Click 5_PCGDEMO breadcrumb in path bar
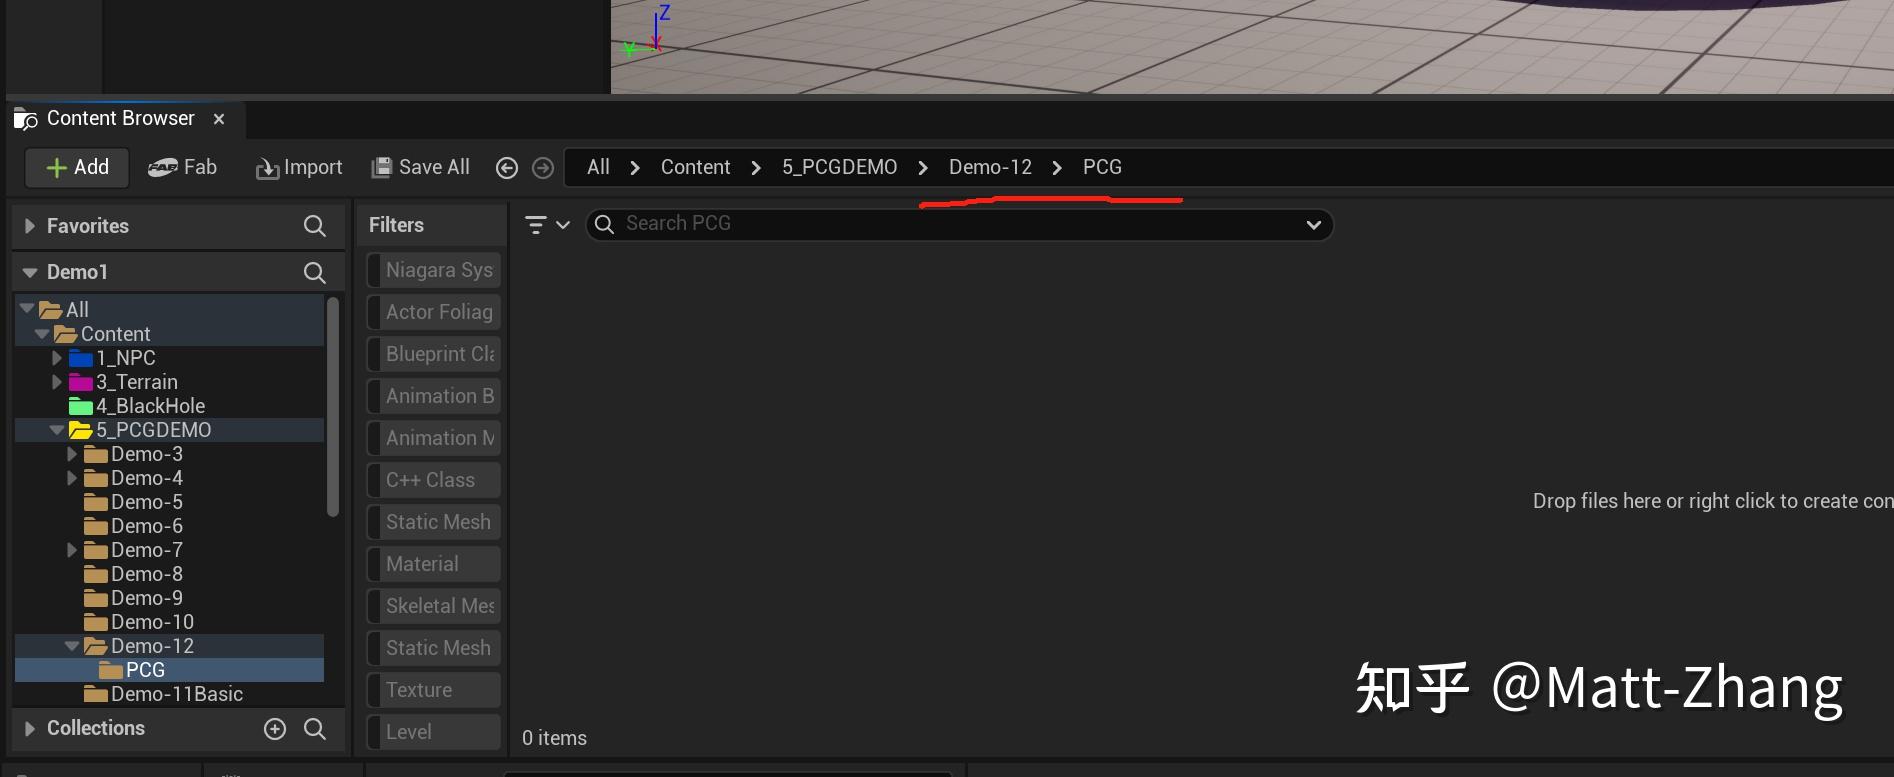 tap(839, 167)
